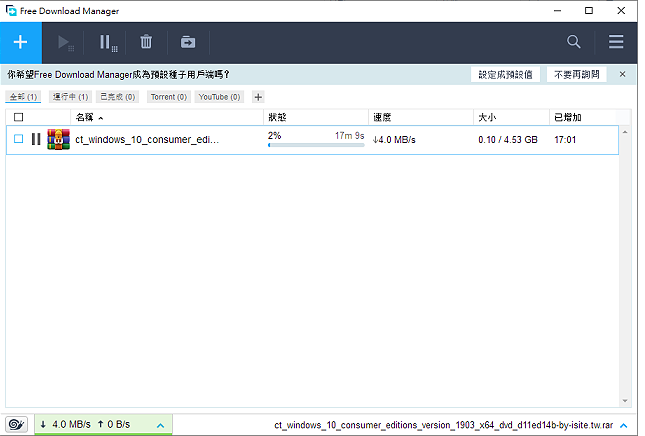645x436 pixels.
Task: Click the scrollbar up arrow of the list
Action: (x=625, y=132)
